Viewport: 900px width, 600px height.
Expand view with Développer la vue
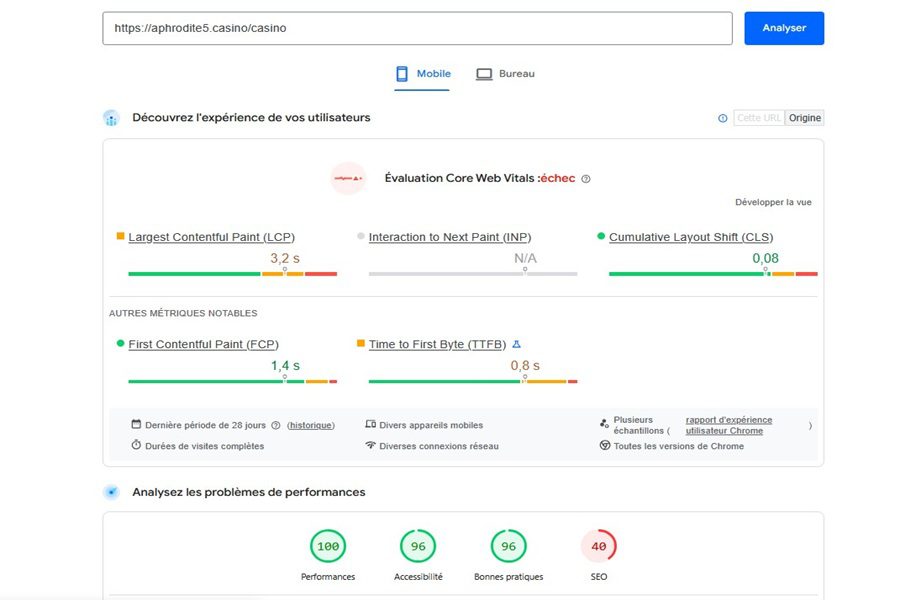click(x=773, y=202)
